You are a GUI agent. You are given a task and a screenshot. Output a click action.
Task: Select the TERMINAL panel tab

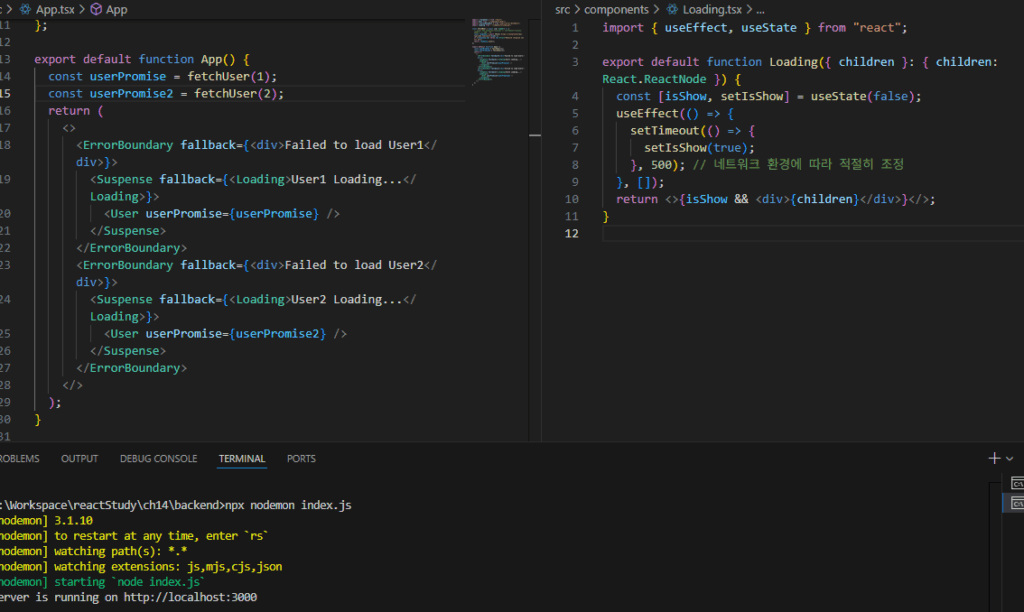[x=242, y=458]
